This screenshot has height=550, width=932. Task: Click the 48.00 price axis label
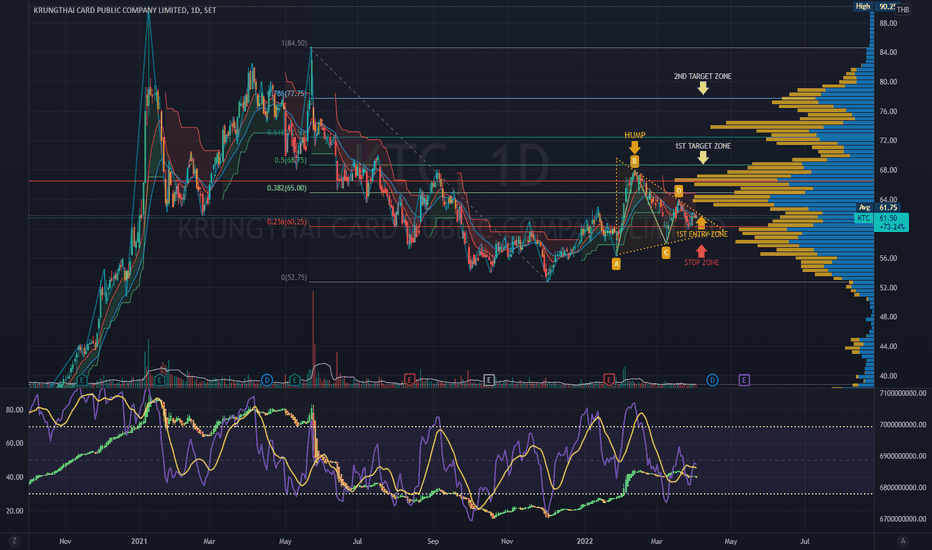[888, 317]
